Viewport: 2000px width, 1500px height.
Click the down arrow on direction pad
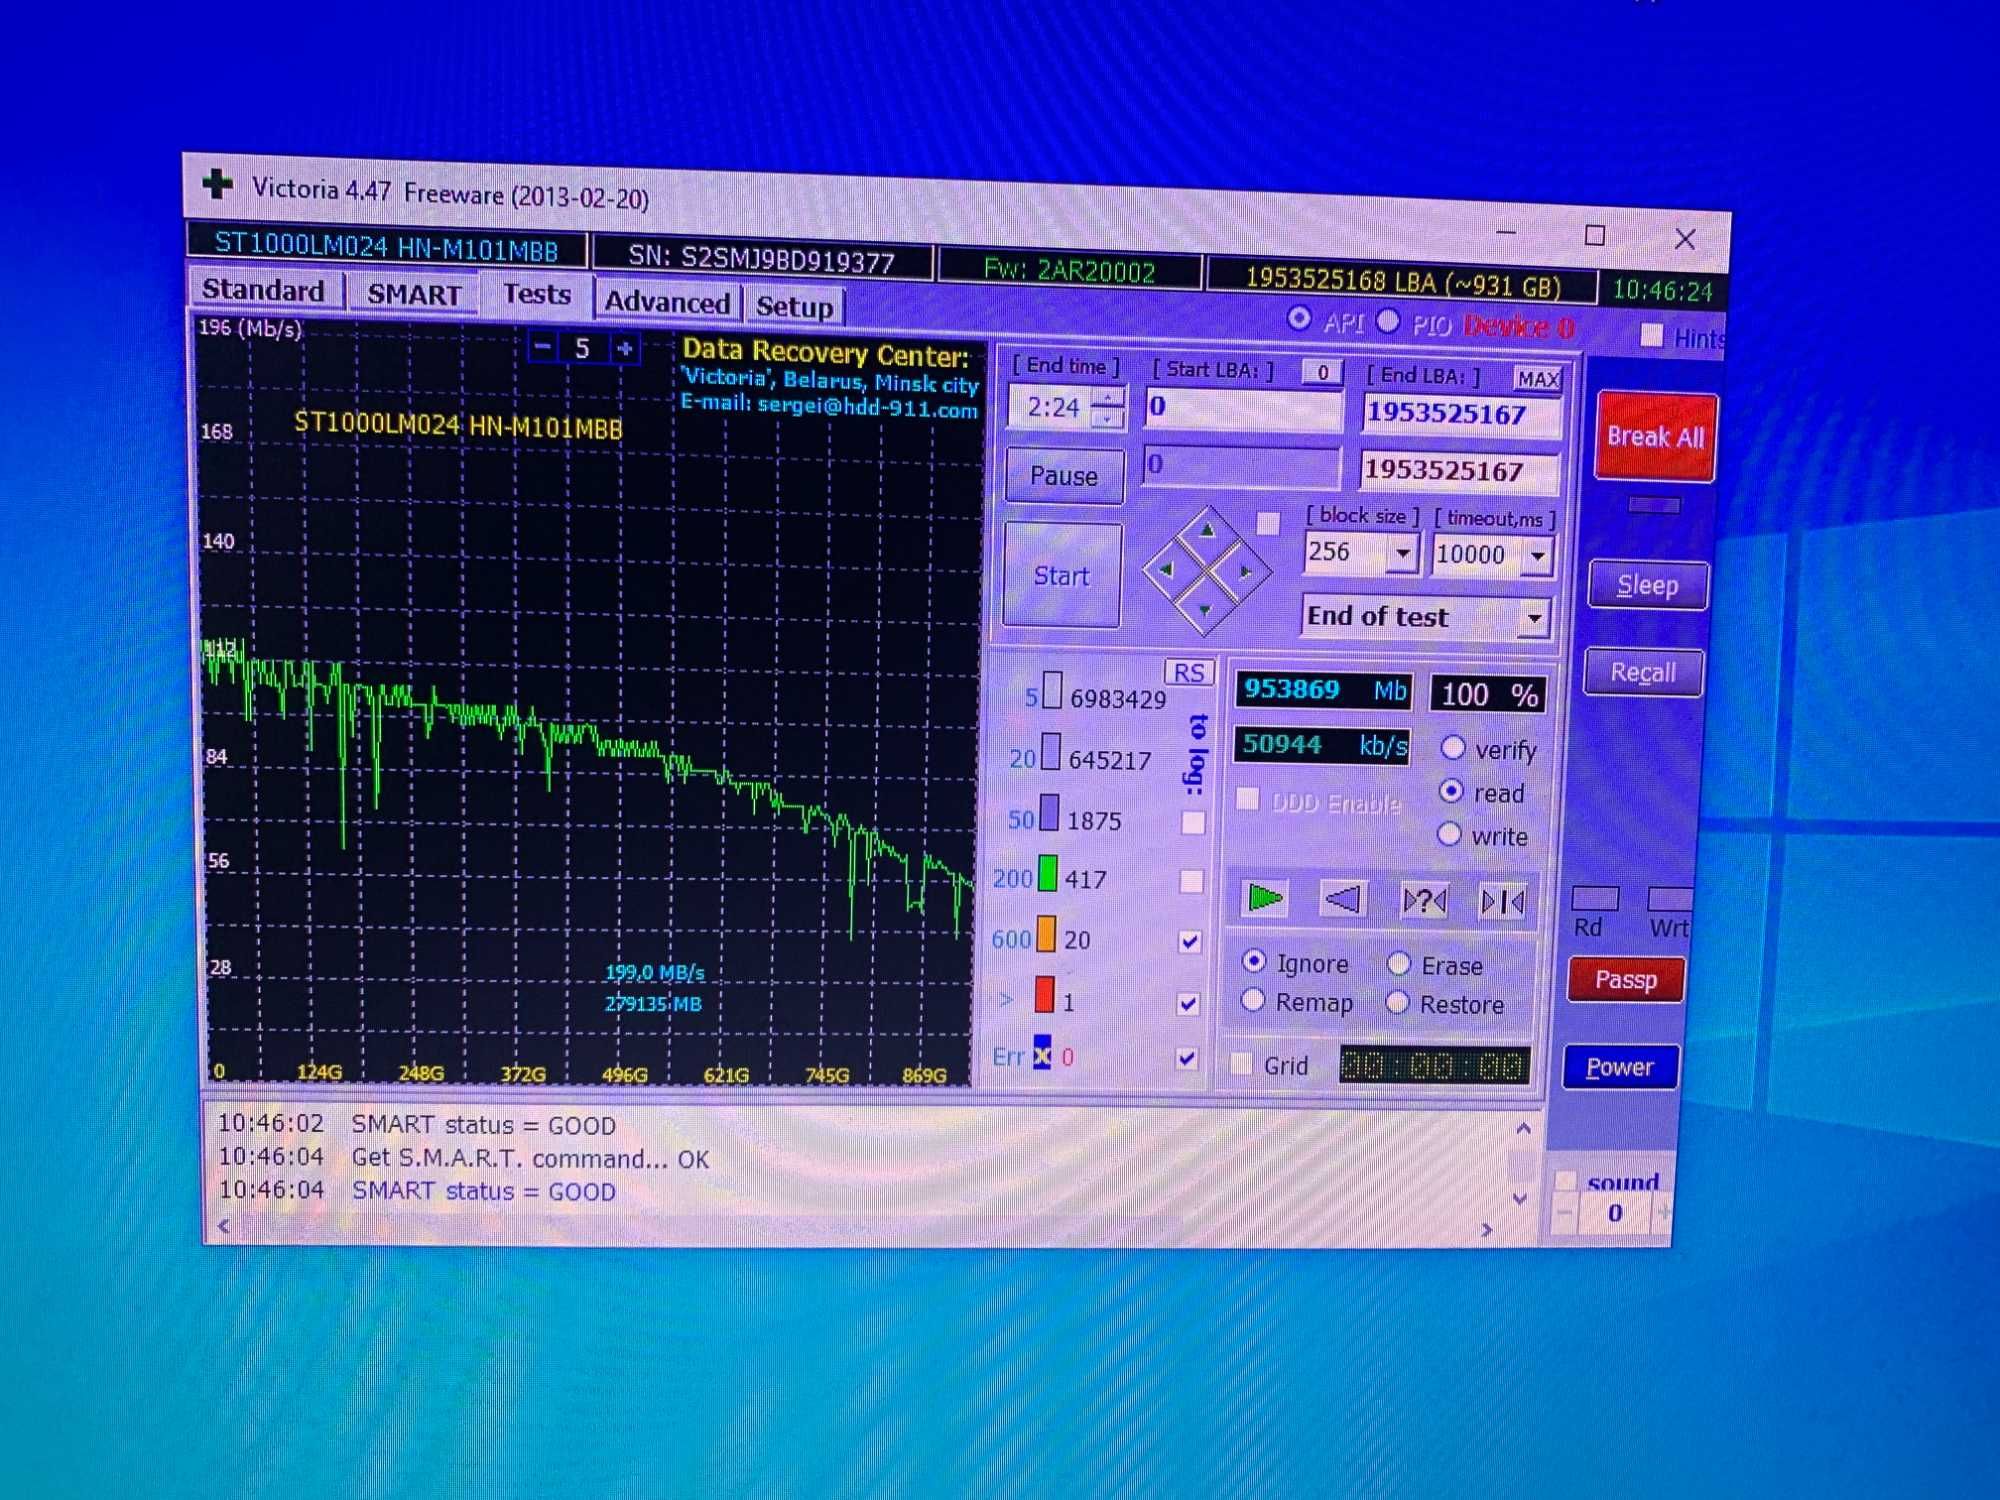[1205, 610]
